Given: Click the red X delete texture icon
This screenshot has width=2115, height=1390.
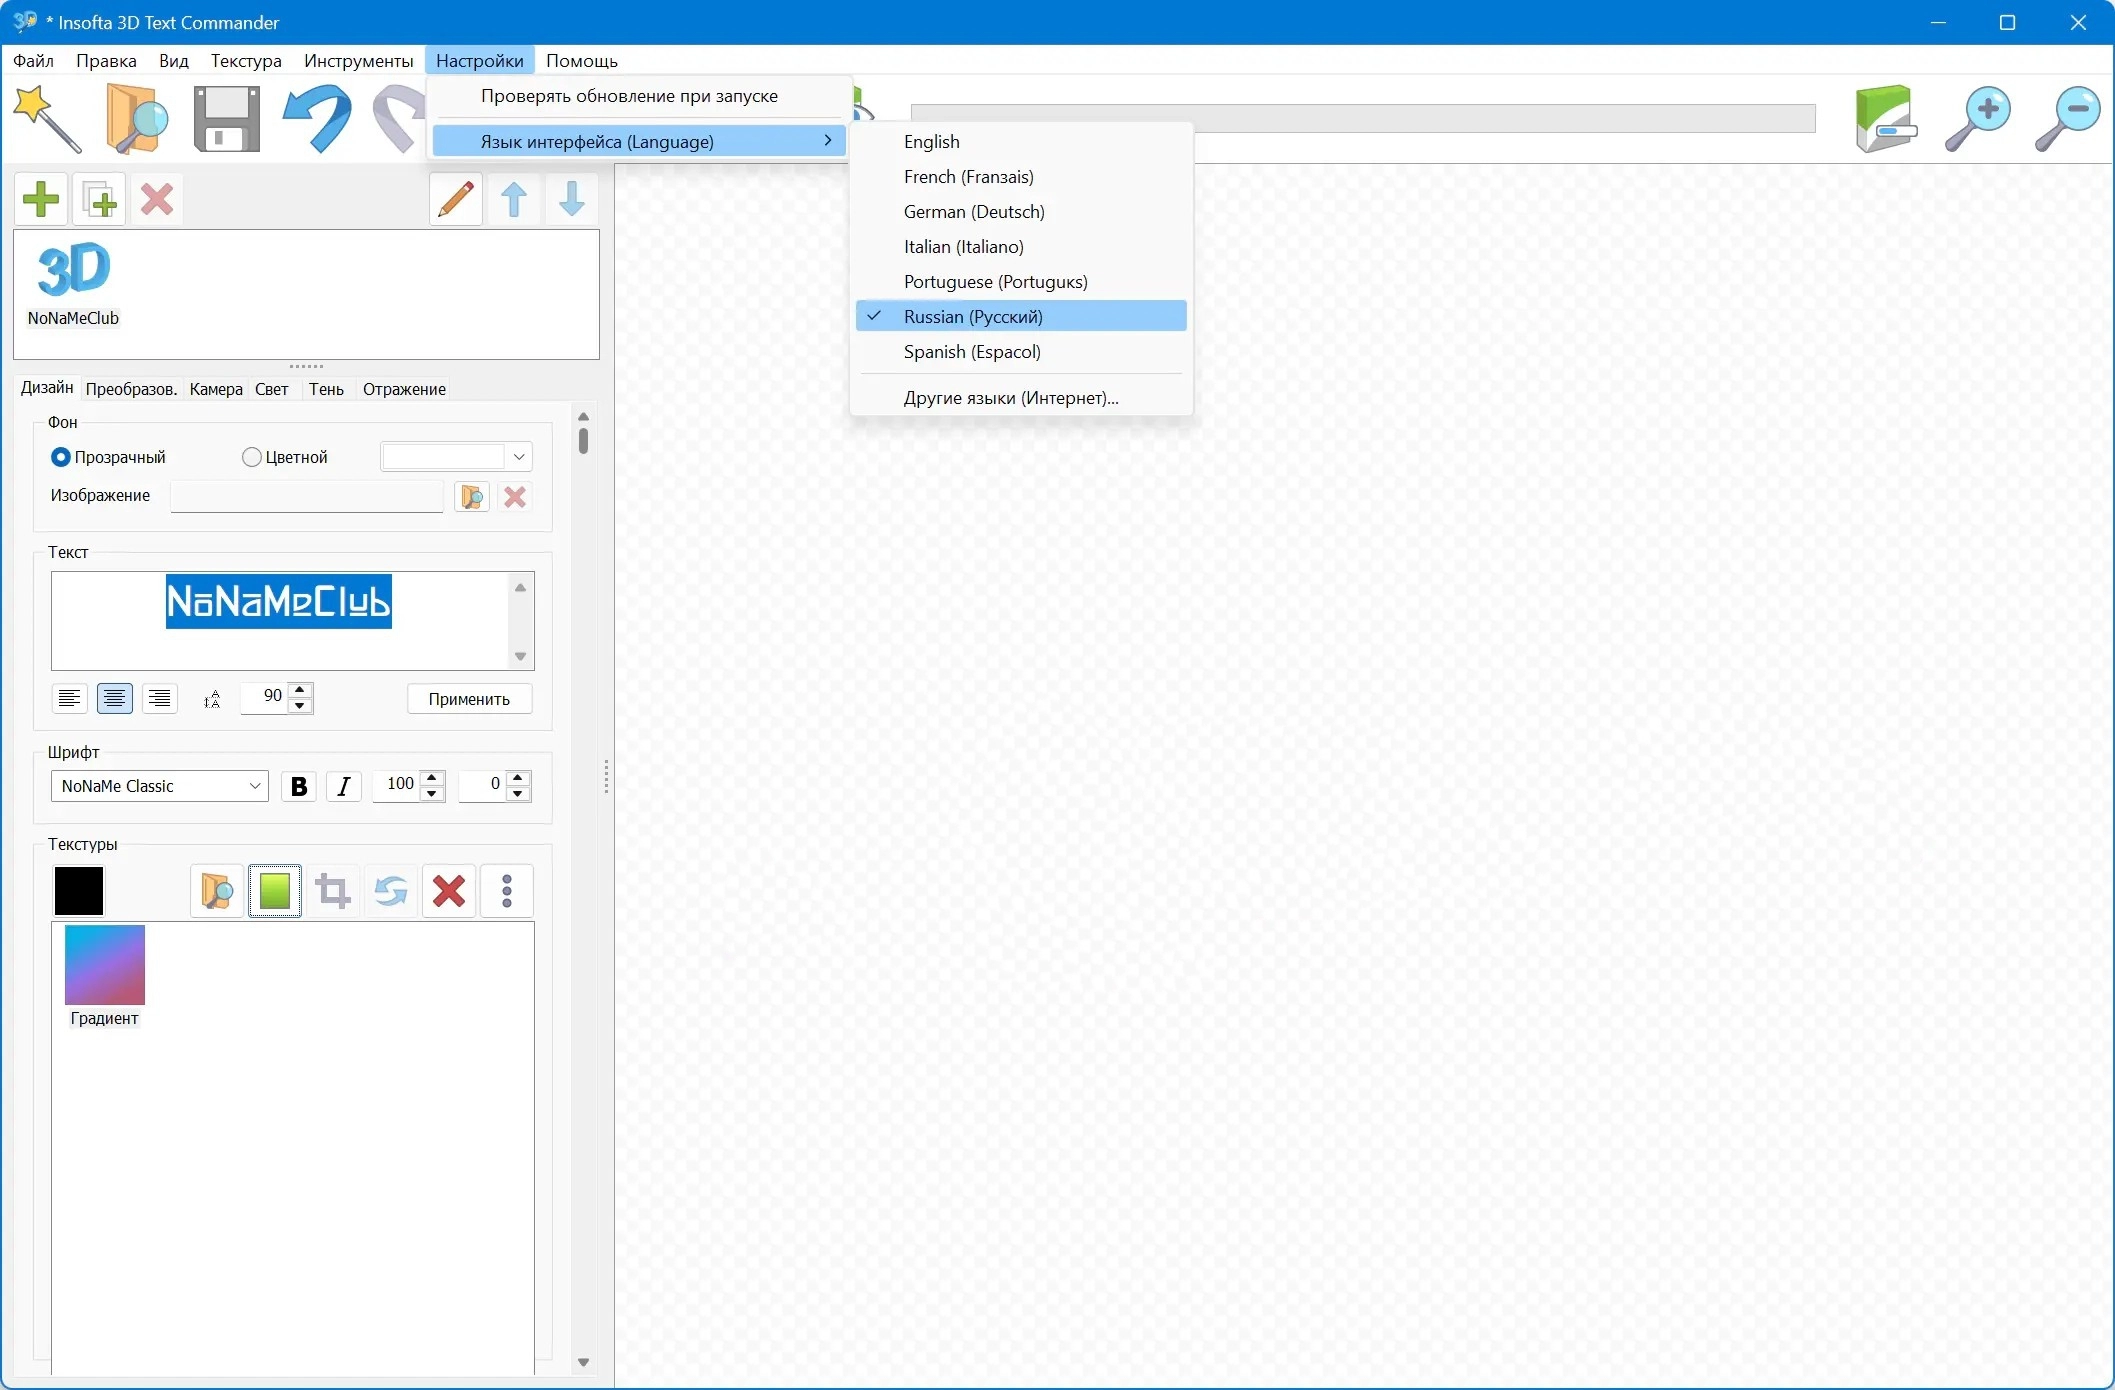Looking at the screenshot, I should pyautogui.click(x=449, y=891).
